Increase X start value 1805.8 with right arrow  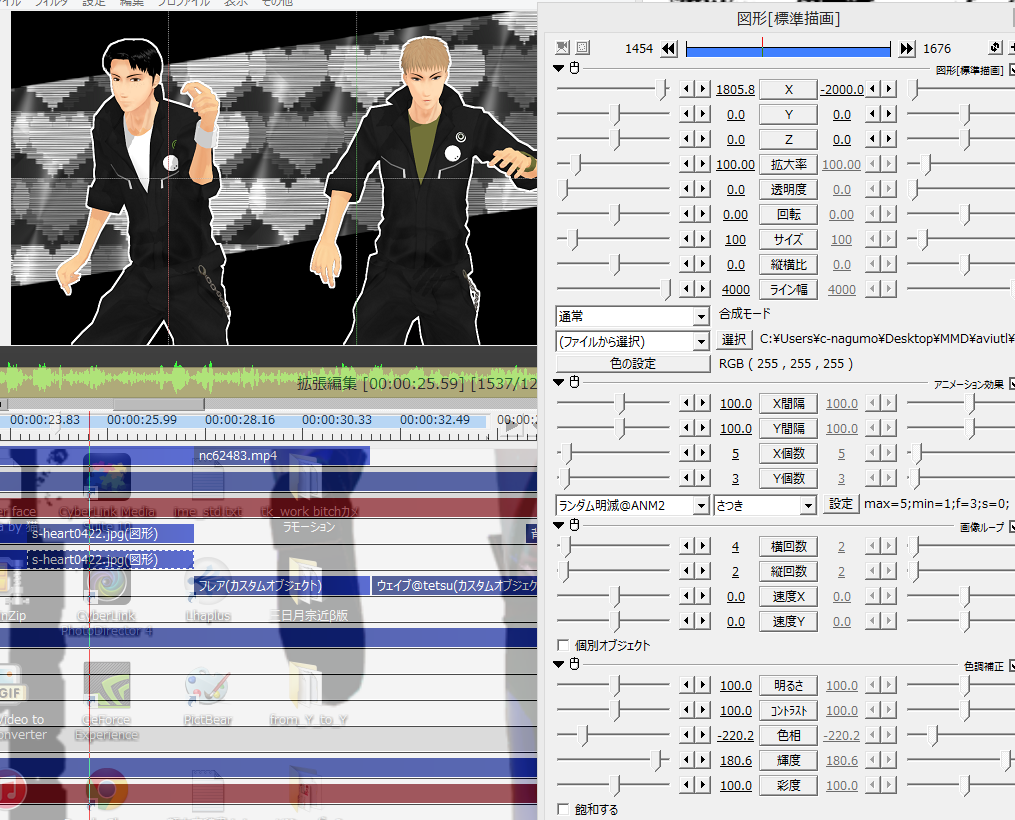point(702,89)
